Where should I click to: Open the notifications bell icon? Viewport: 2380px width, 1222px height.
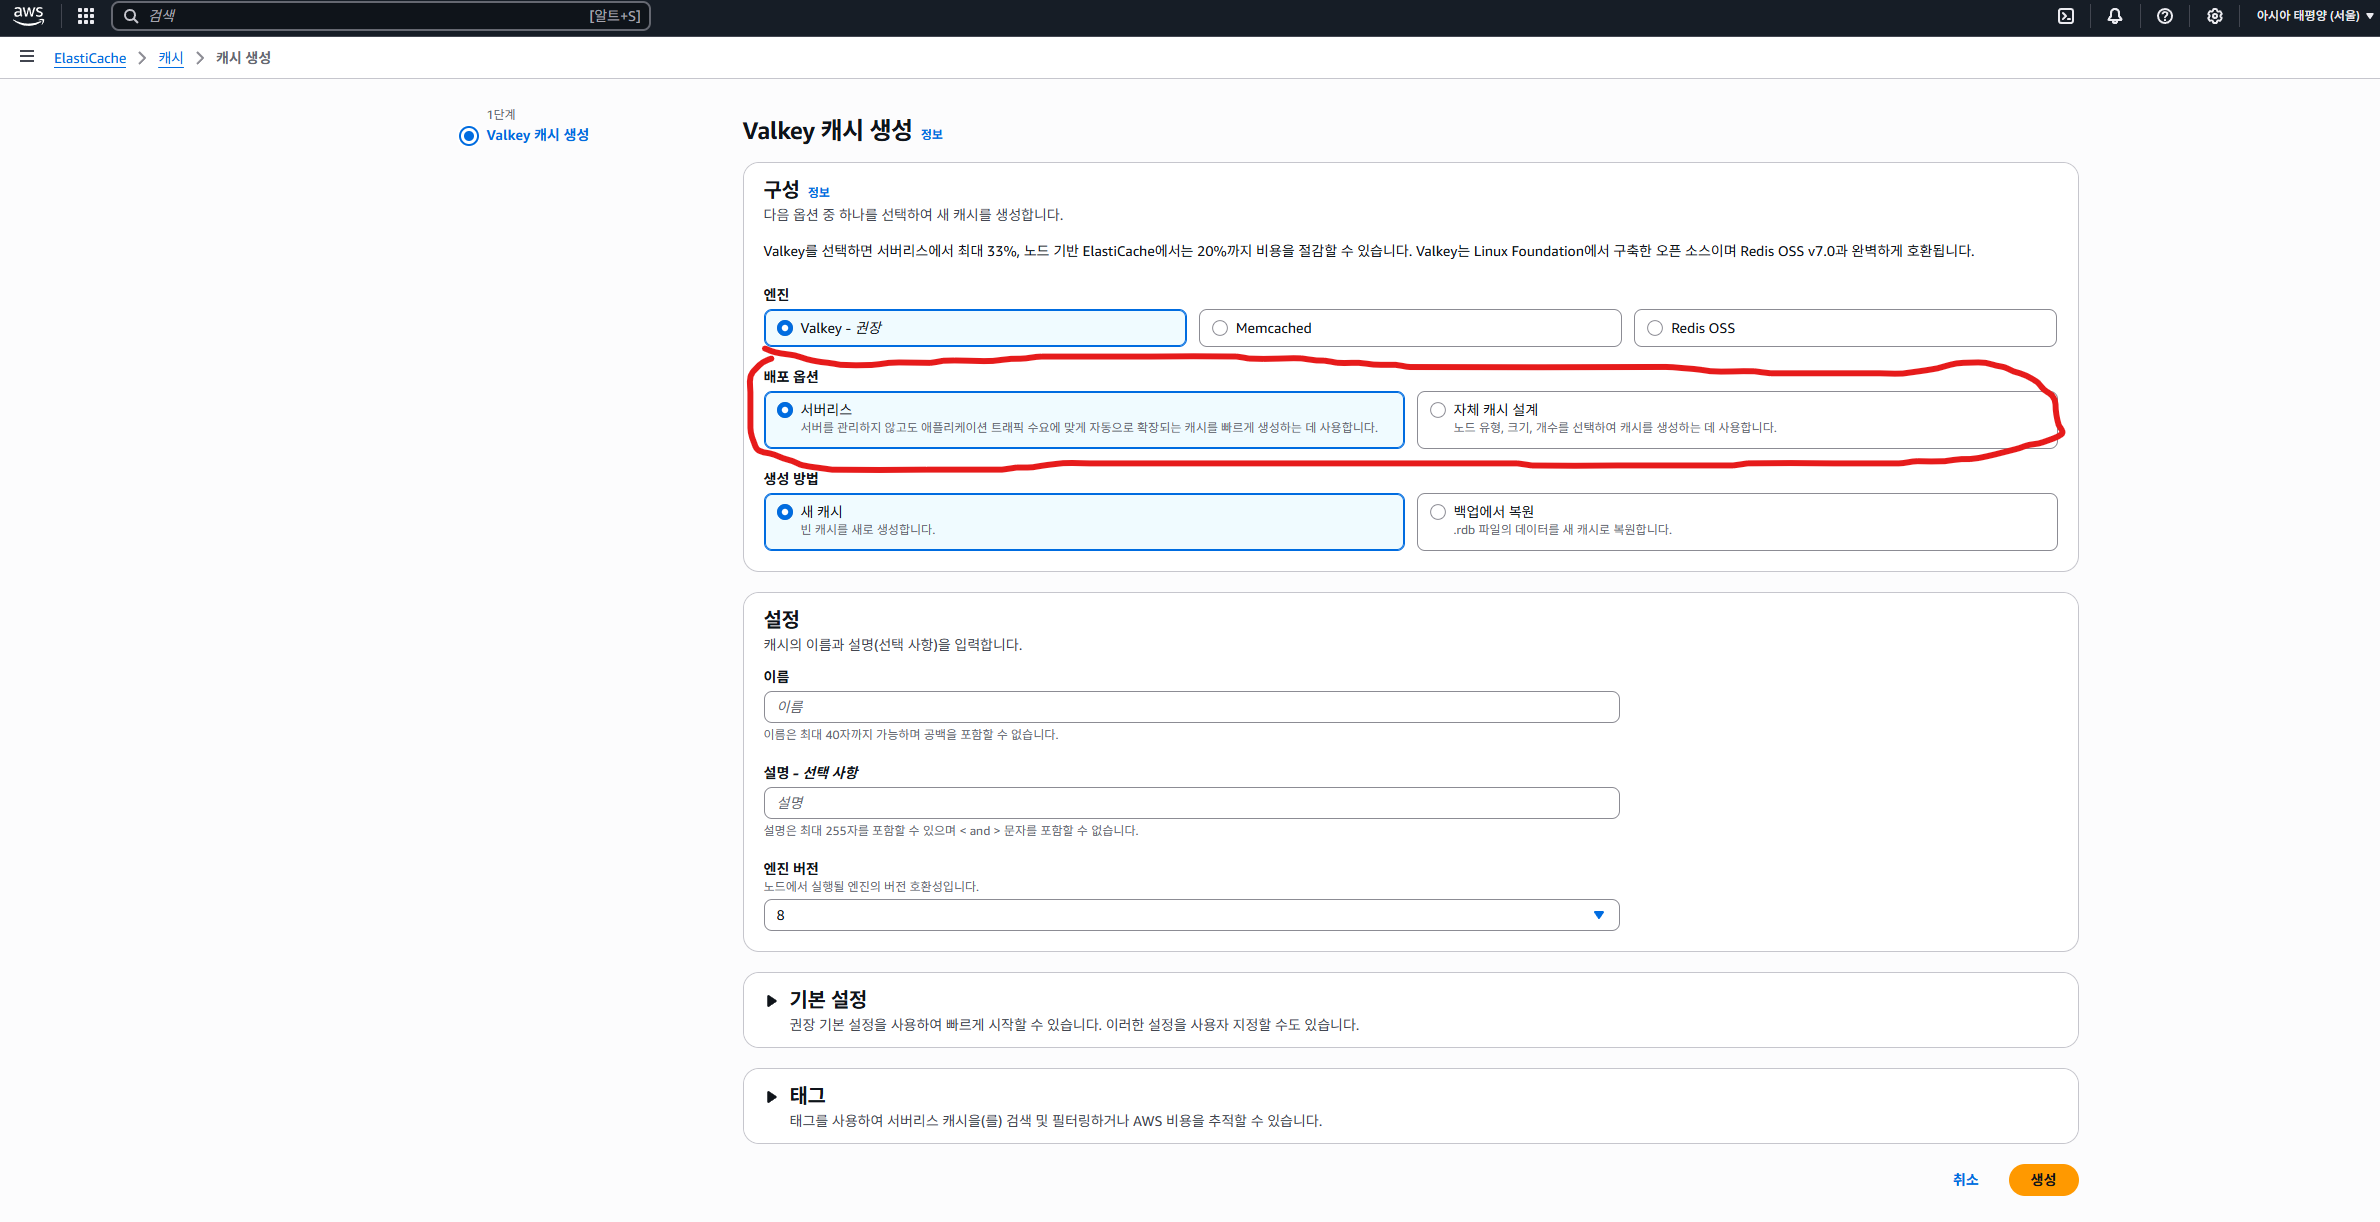click(x=2115, y=16)
